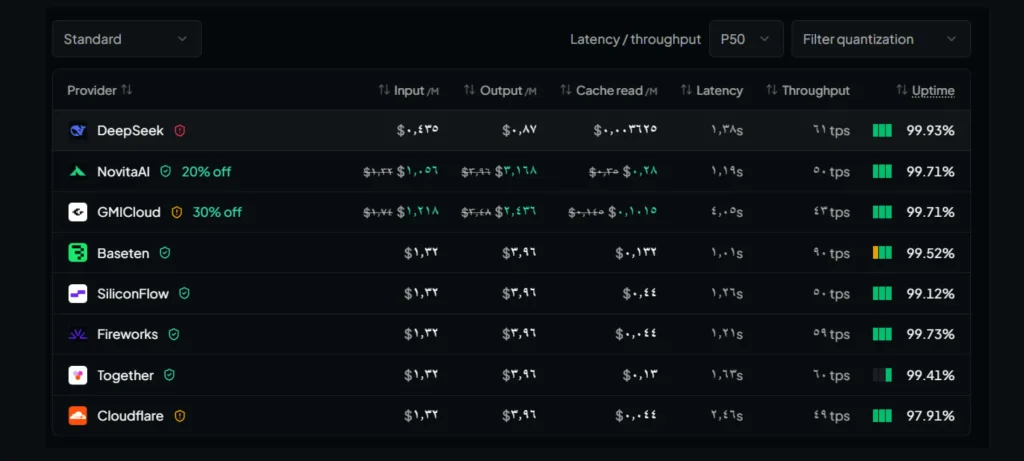Viewport: 1024px width, 461px height.
Task: Sort by Throughput column header
Action: click(808, 91)
